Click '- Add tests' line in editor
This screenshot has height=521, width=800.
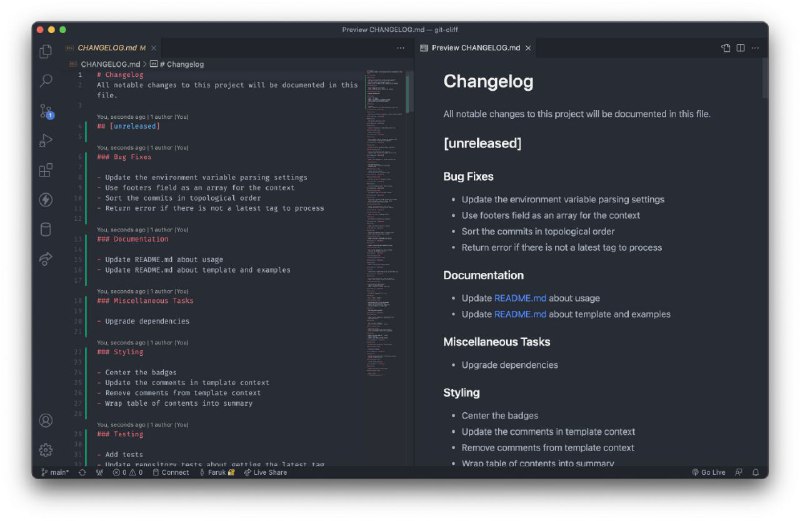click(120, 454)
